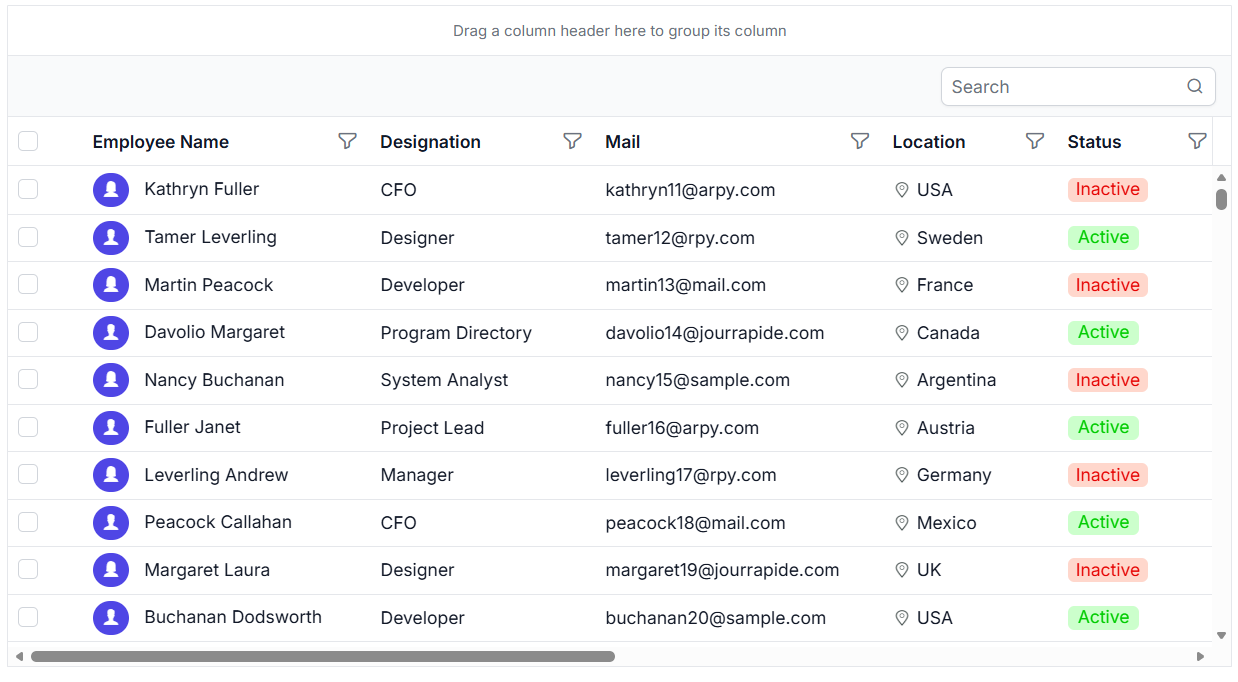Click Kathryn Fuller's avatar icon
This screenshot has width=1238, height=682.
[111, 189]
